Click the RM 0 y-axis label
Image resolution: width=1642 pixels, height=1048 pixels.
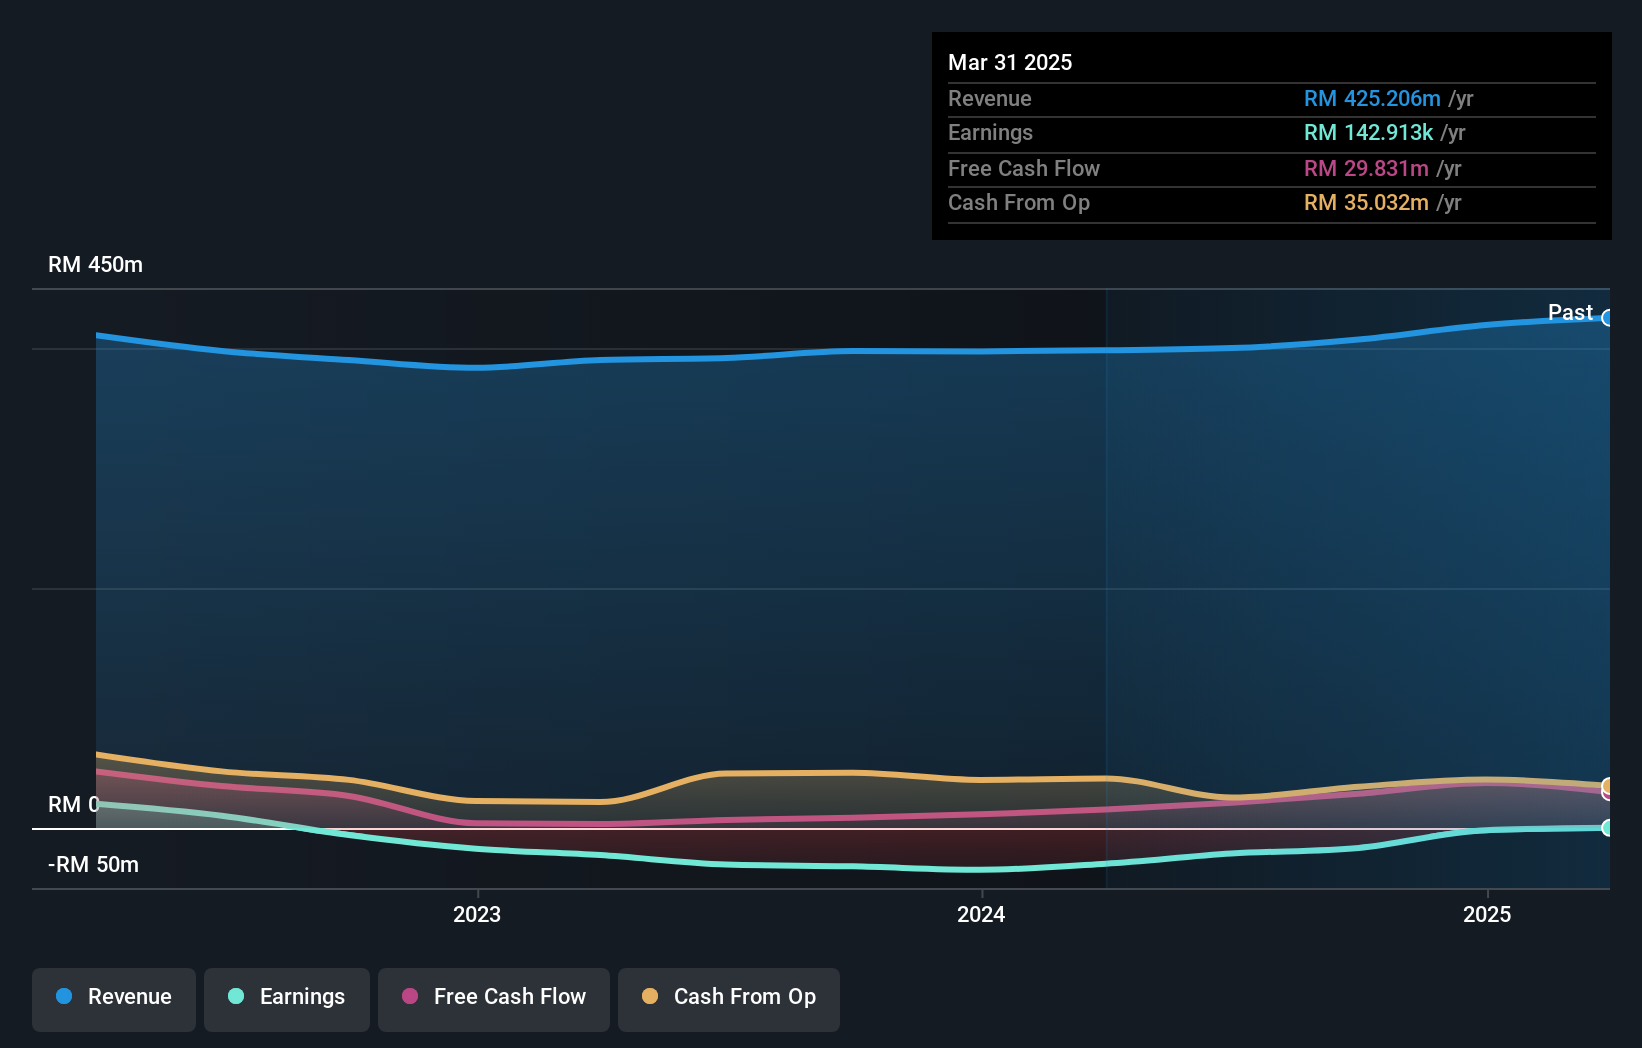point(74,805)
